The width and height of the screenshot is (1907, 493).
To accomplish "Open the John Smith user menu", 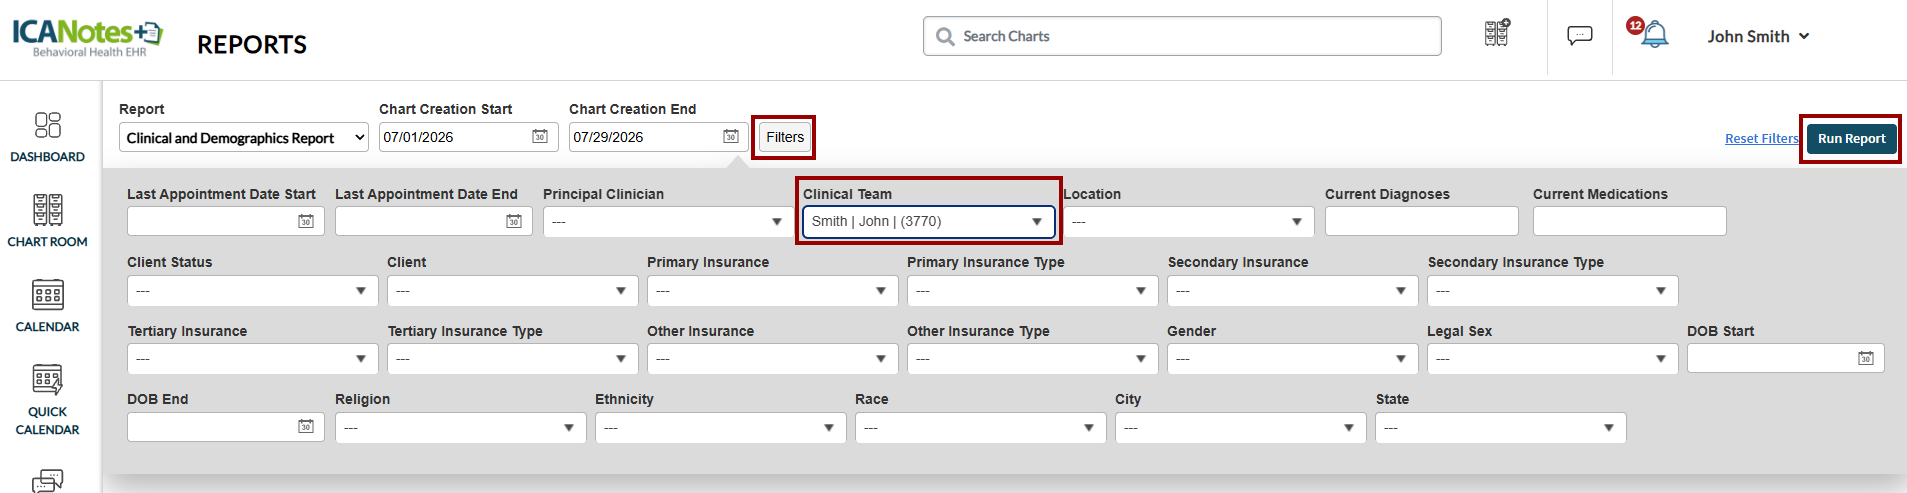I will point(1759,36).
